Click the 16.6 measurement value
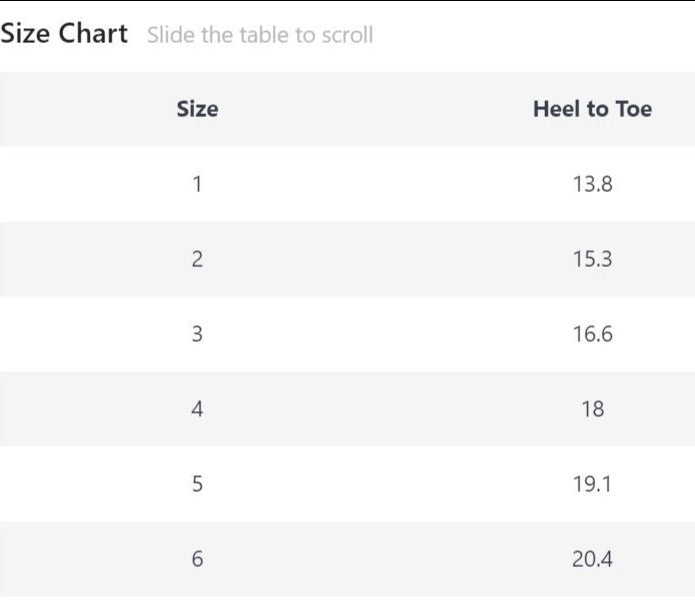This screenshot has width=695, height=600. [x=592, y=334]
